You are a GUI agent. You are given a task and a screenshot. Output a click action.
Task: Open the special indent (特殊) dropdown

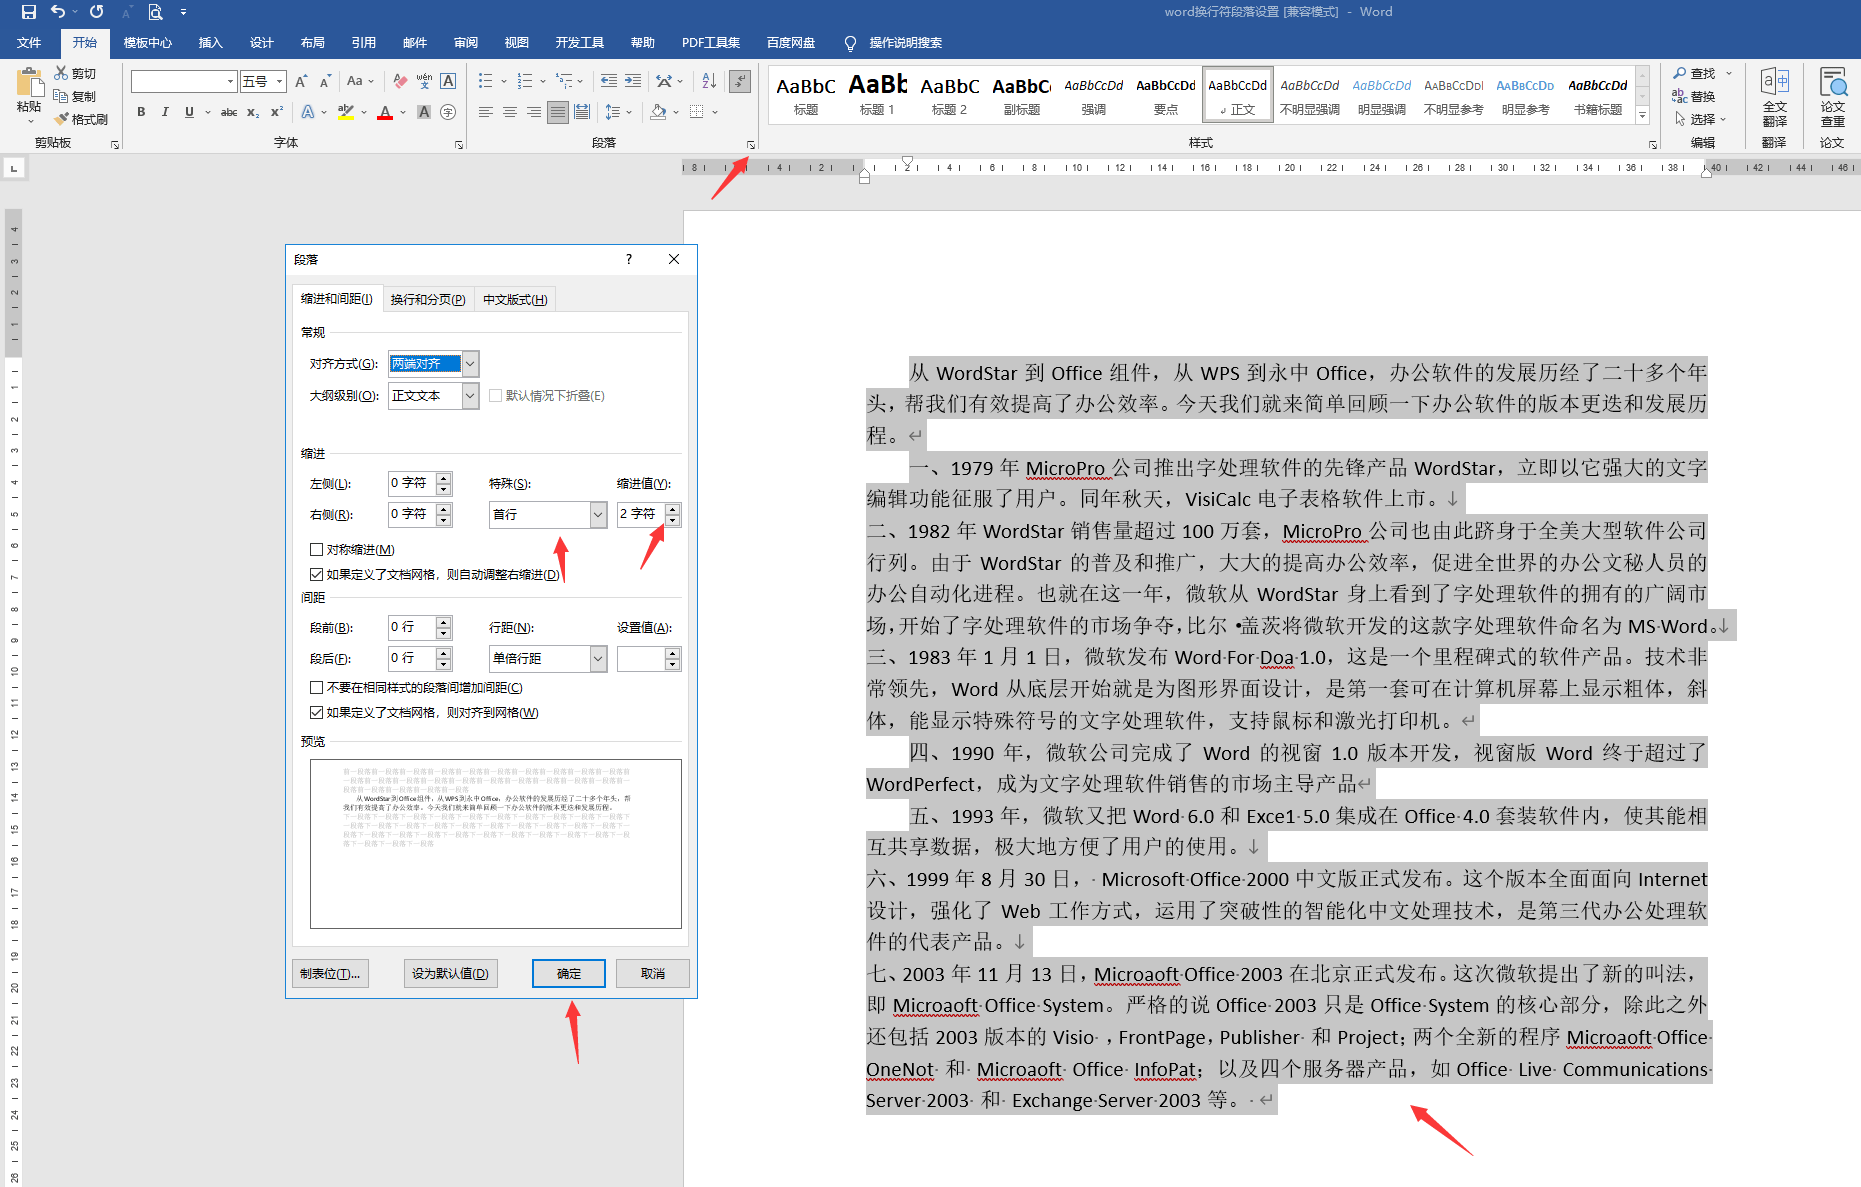coord(598,515)
